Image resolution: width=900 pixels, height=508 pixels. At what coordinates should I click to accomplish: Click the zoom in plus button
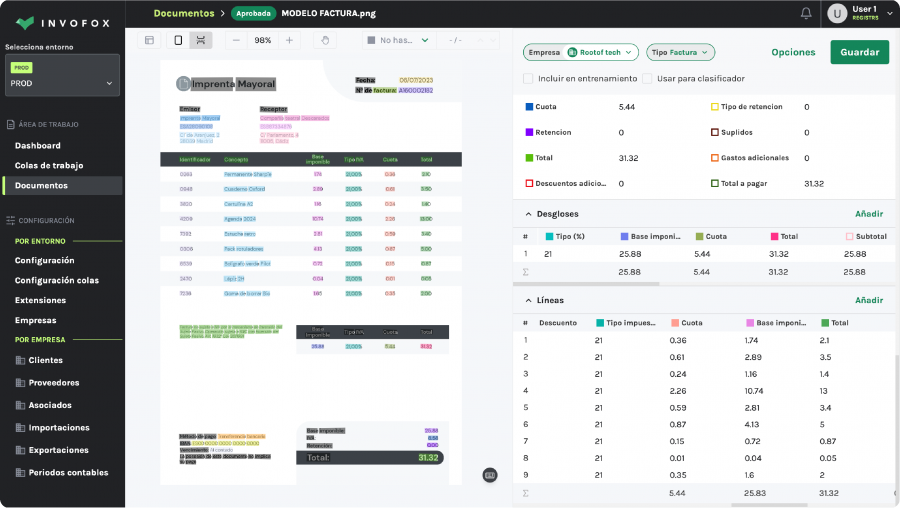(289, 40)
